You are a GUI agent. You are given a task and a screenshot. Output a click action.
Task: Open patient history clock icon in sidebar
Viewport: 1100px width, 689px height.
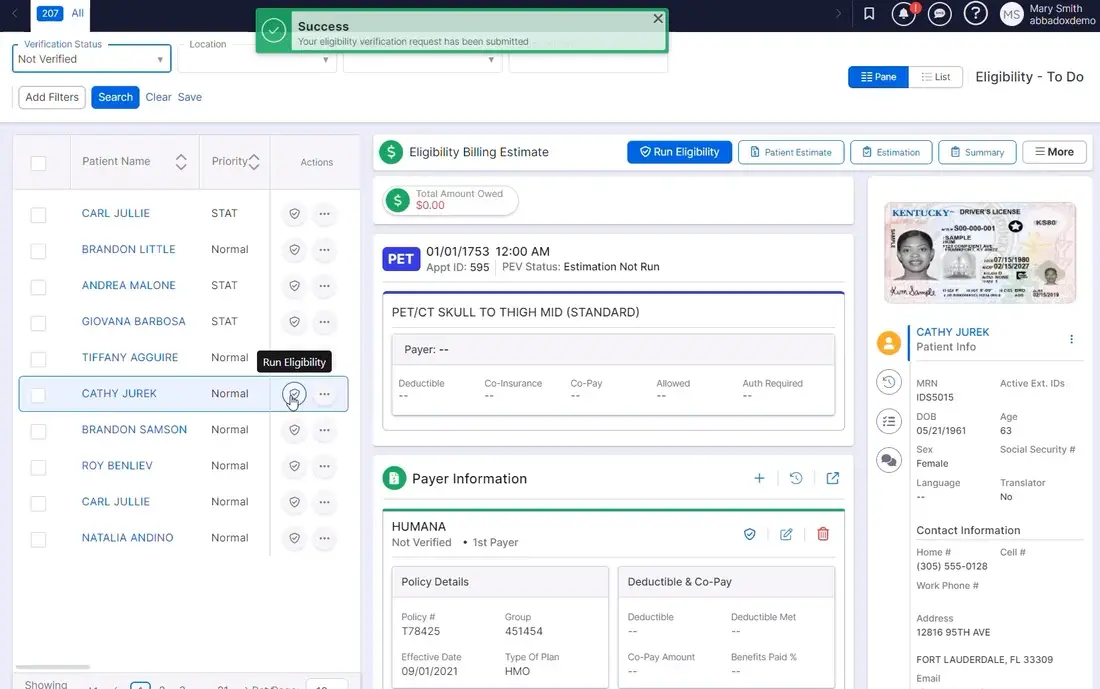pyautogui.click(x=889, y=382)
